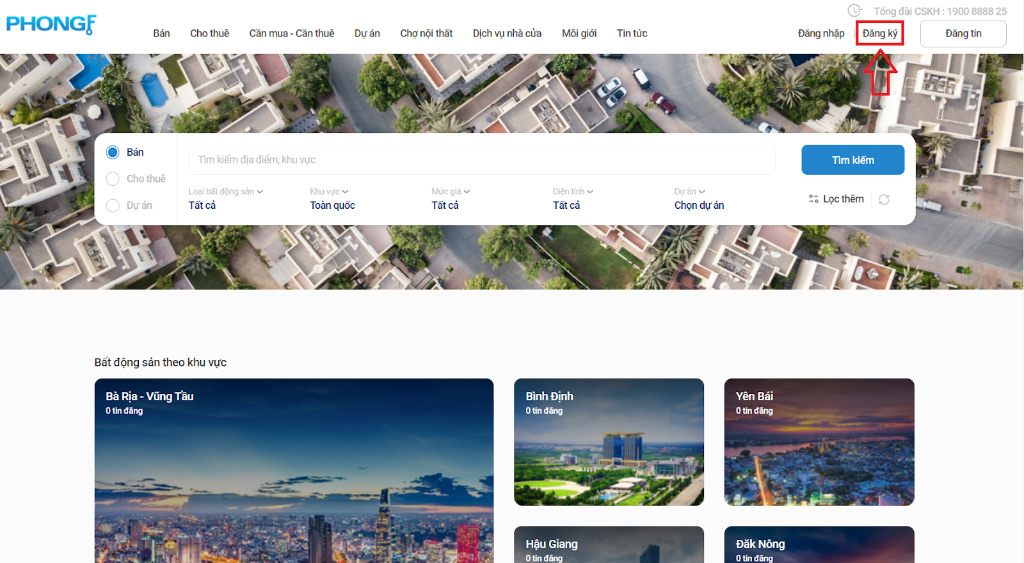Open the Môi giới menu item
This screenshot has height=563, width=1024.
point(579,34)
